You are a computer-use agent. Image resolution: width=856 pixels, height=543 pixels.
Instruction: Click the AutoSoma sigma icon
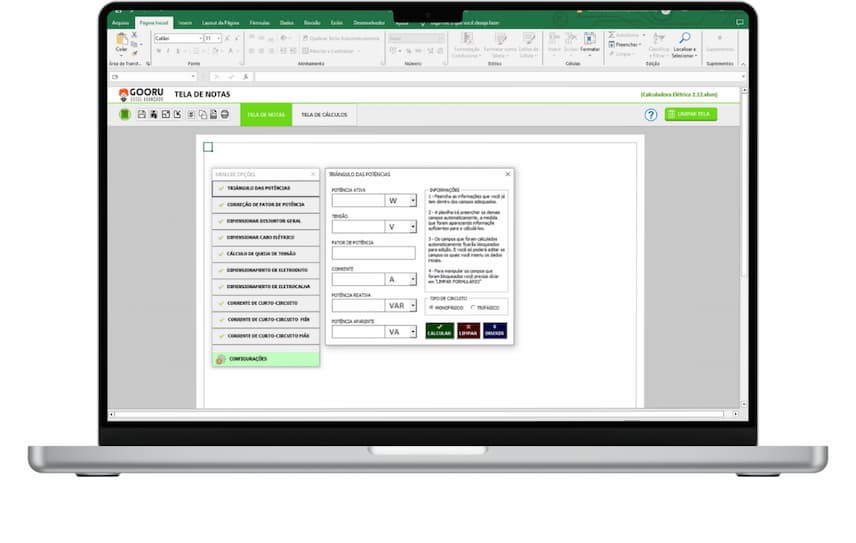(611, 35)
